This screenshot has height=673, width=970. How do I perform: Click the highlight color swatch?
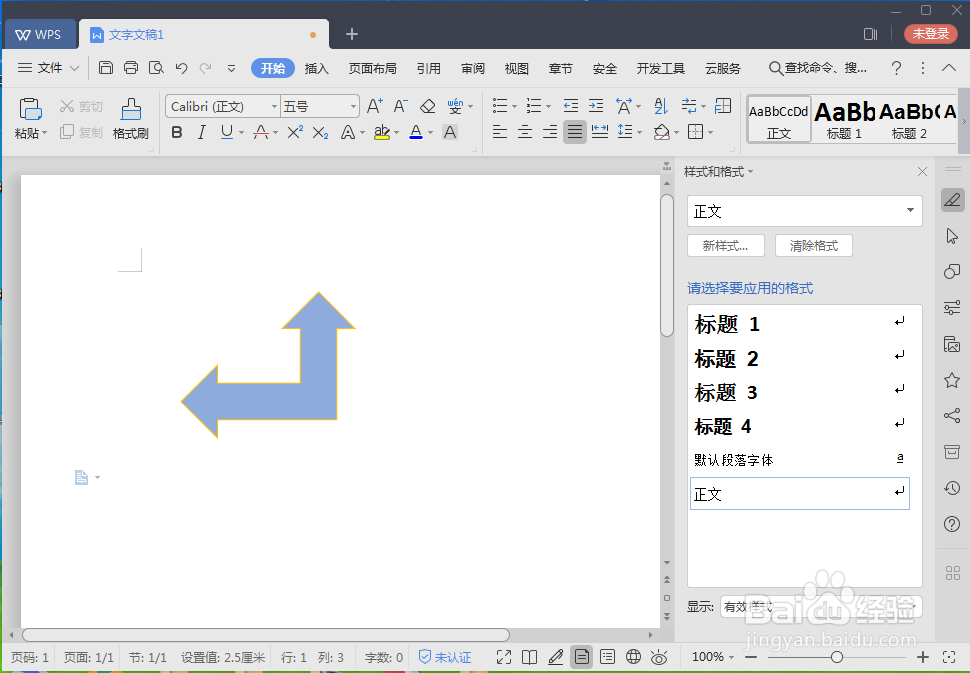coord(382,132)
